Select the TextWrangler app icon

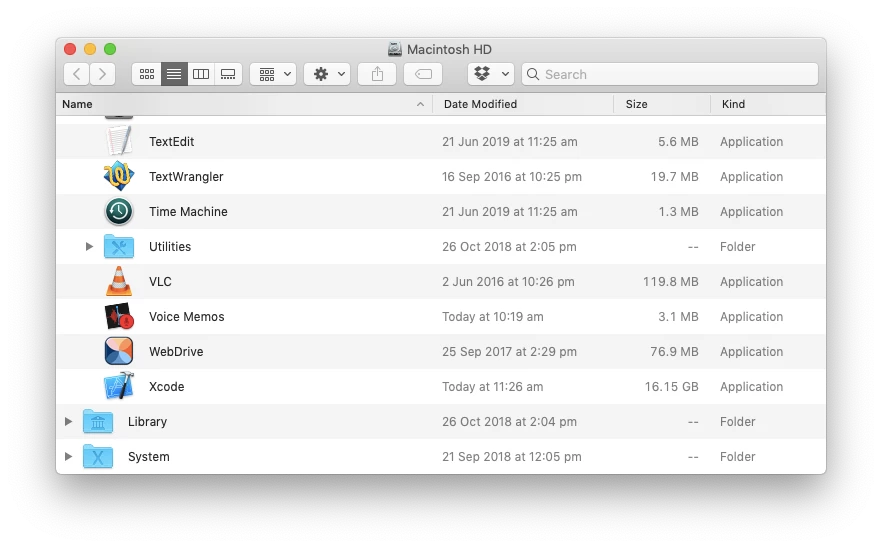point(119,176)
